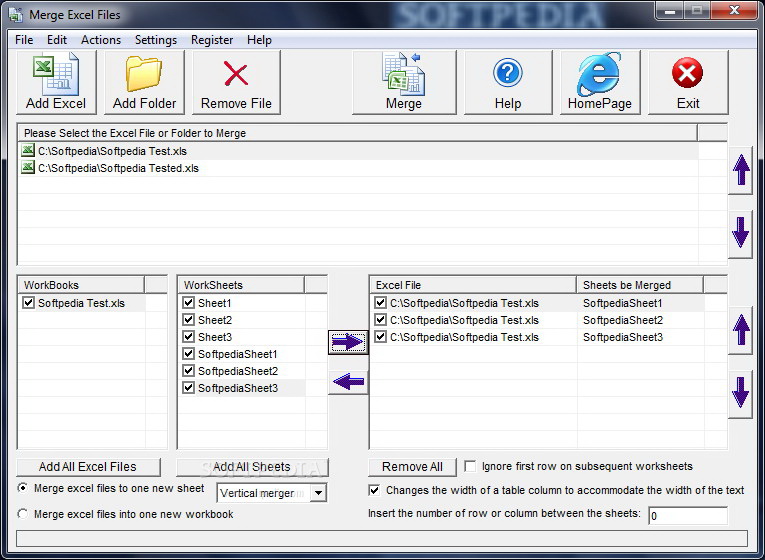Enable Ignore first row on subsequent worksheets
765x560 pixels.
(470, 466)
